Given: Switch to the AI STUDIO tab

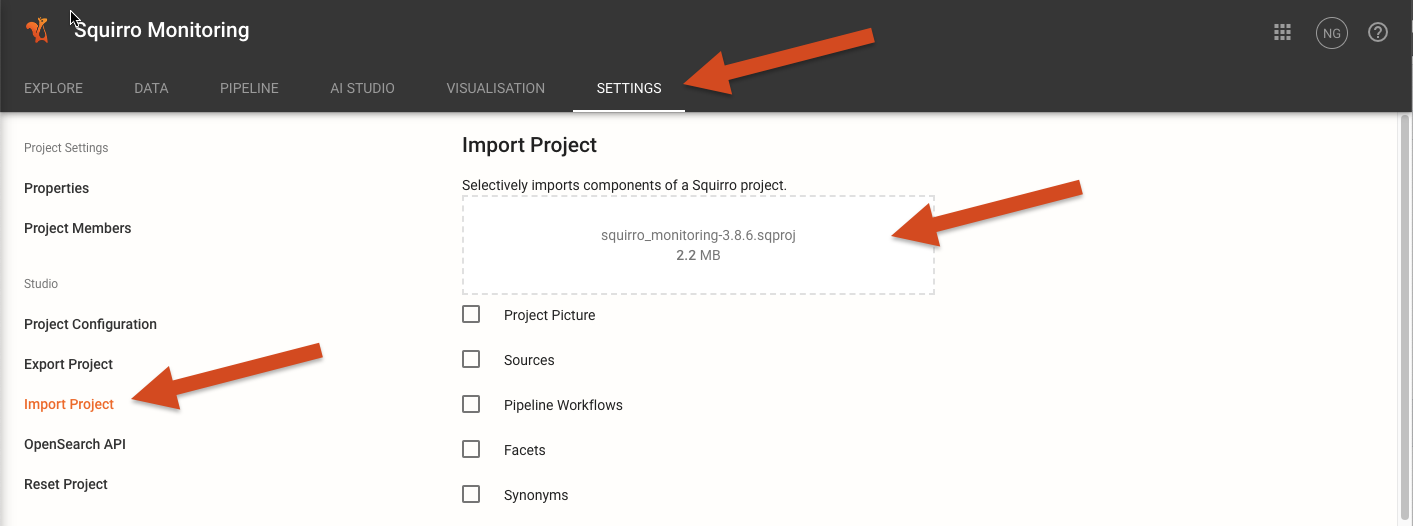Looking at the screenshot, I should [x=362, y=88].
